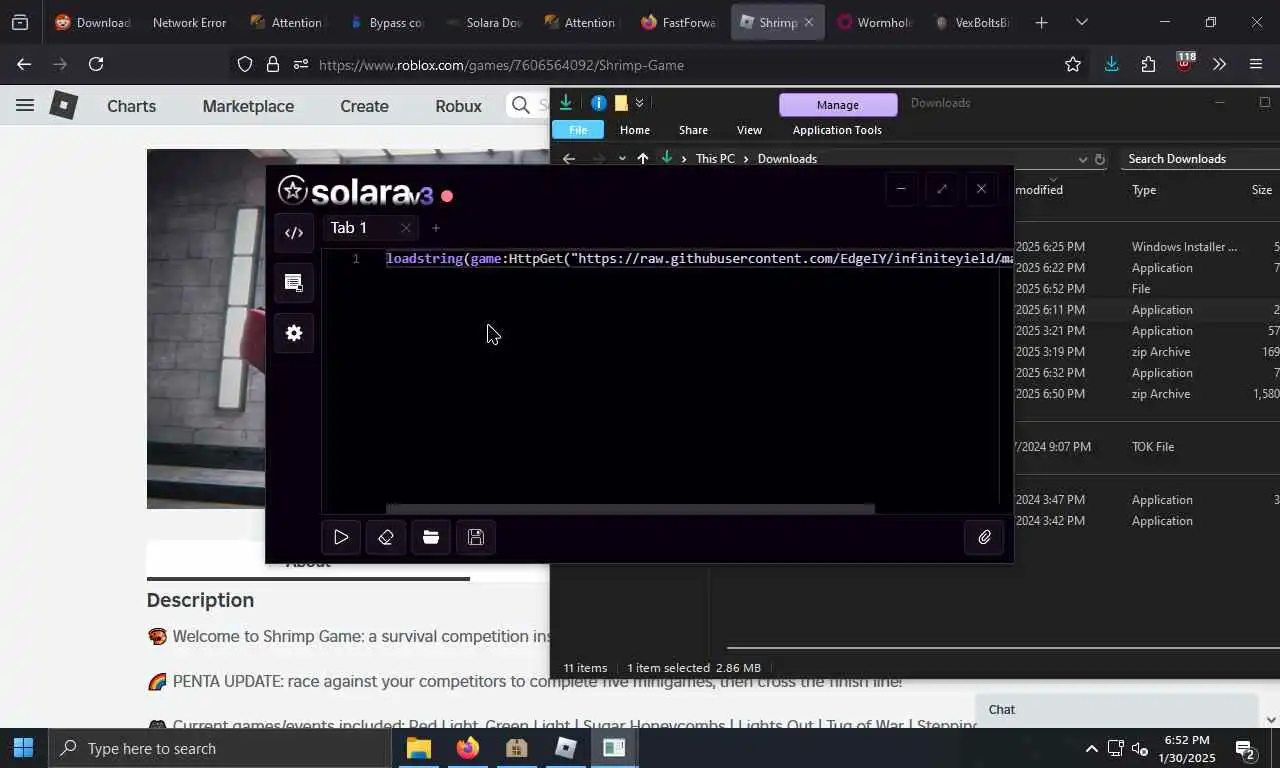The image size is (1280, 768).
Task: Switch to the Solara Dow browser tab
Action: (x=485, y=22)
